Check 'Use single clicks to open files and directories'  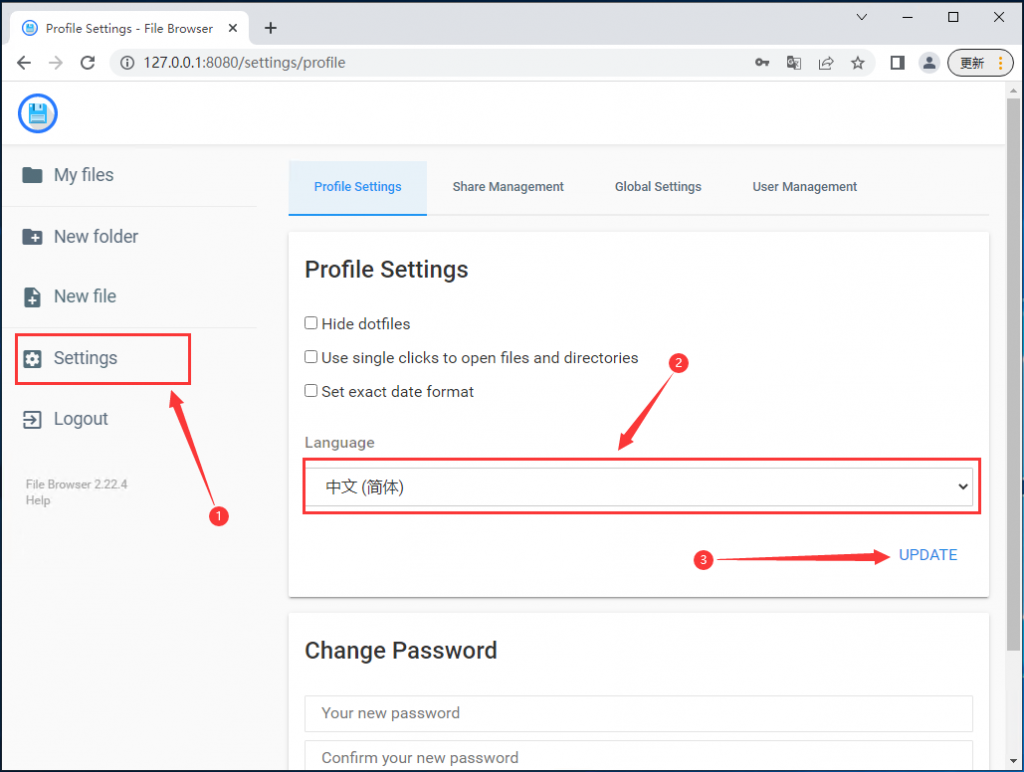tap(311, 357)
